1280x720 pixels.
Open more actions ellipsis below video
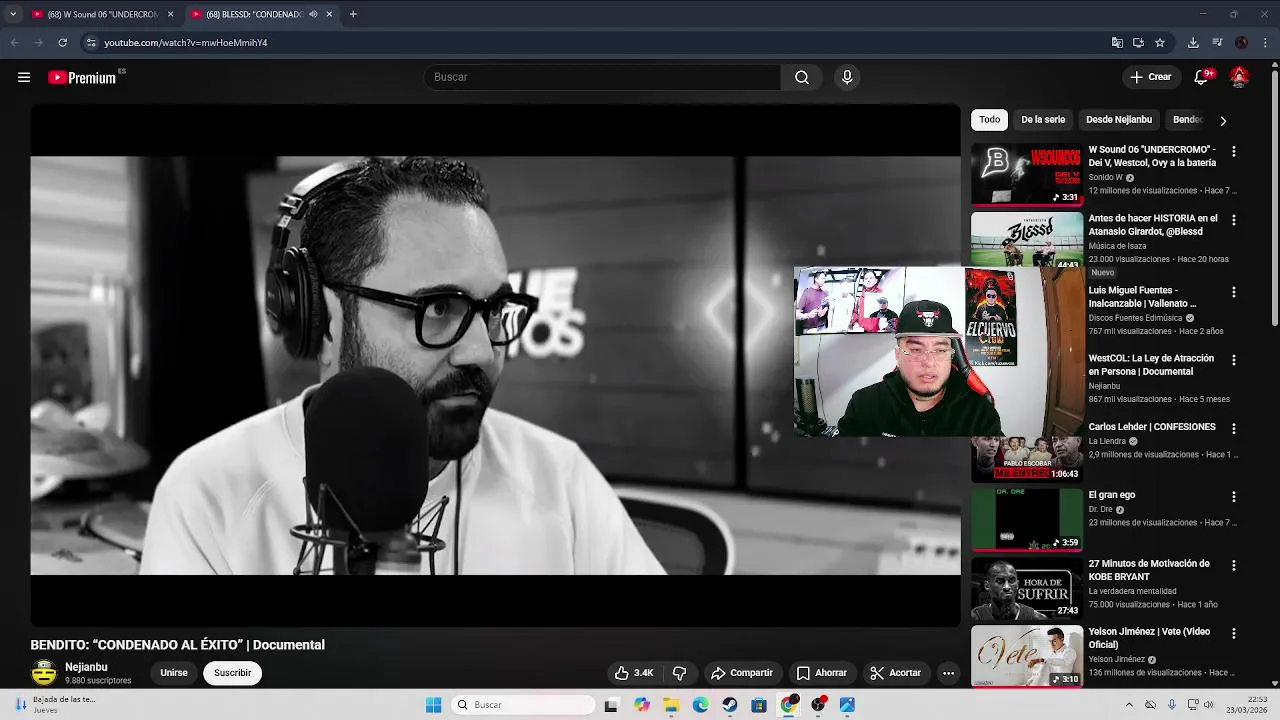click(x=948, y=673)
